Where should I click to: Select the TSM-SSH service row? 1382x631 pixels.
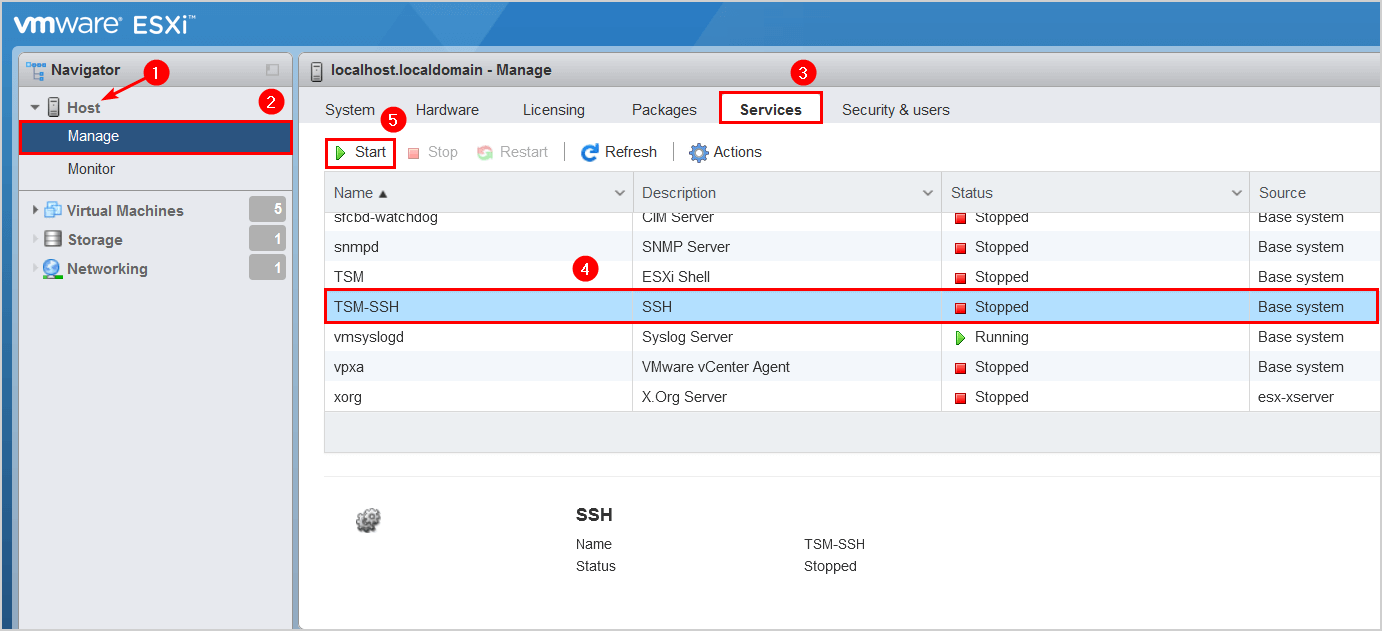coord(852,307)
